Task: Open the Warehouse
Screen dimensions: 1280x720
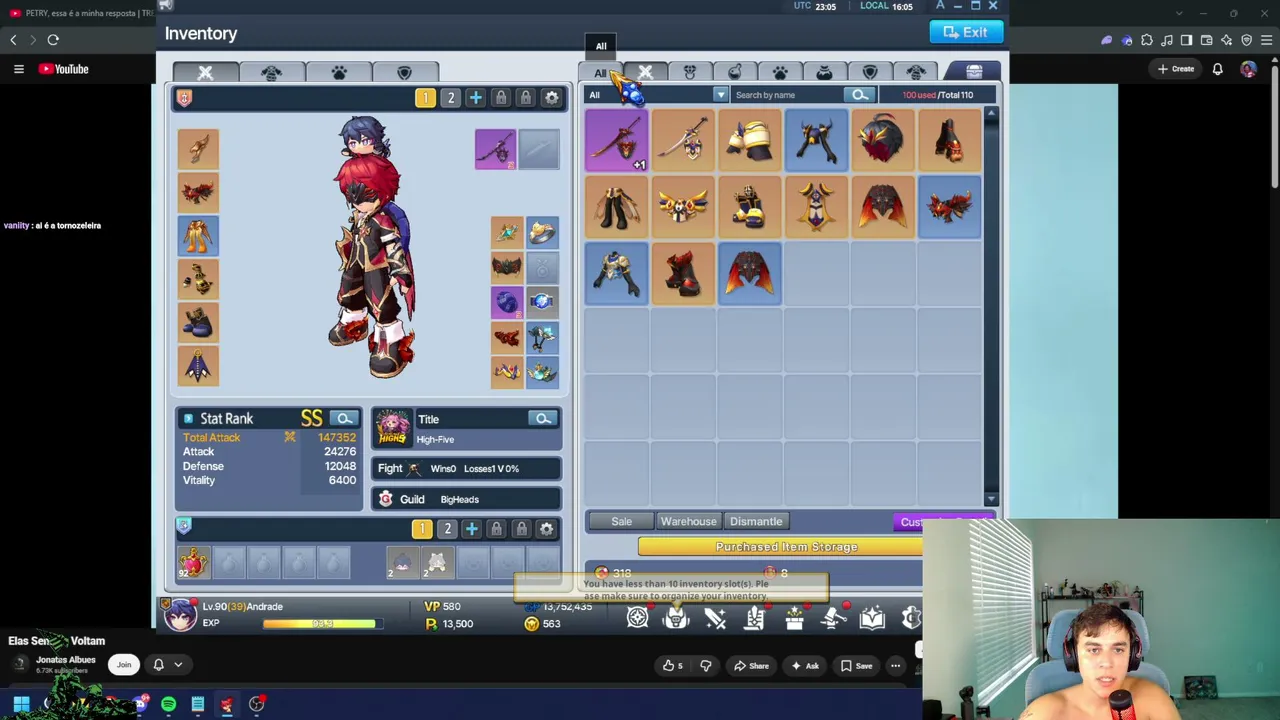Action: pos(688,521)
